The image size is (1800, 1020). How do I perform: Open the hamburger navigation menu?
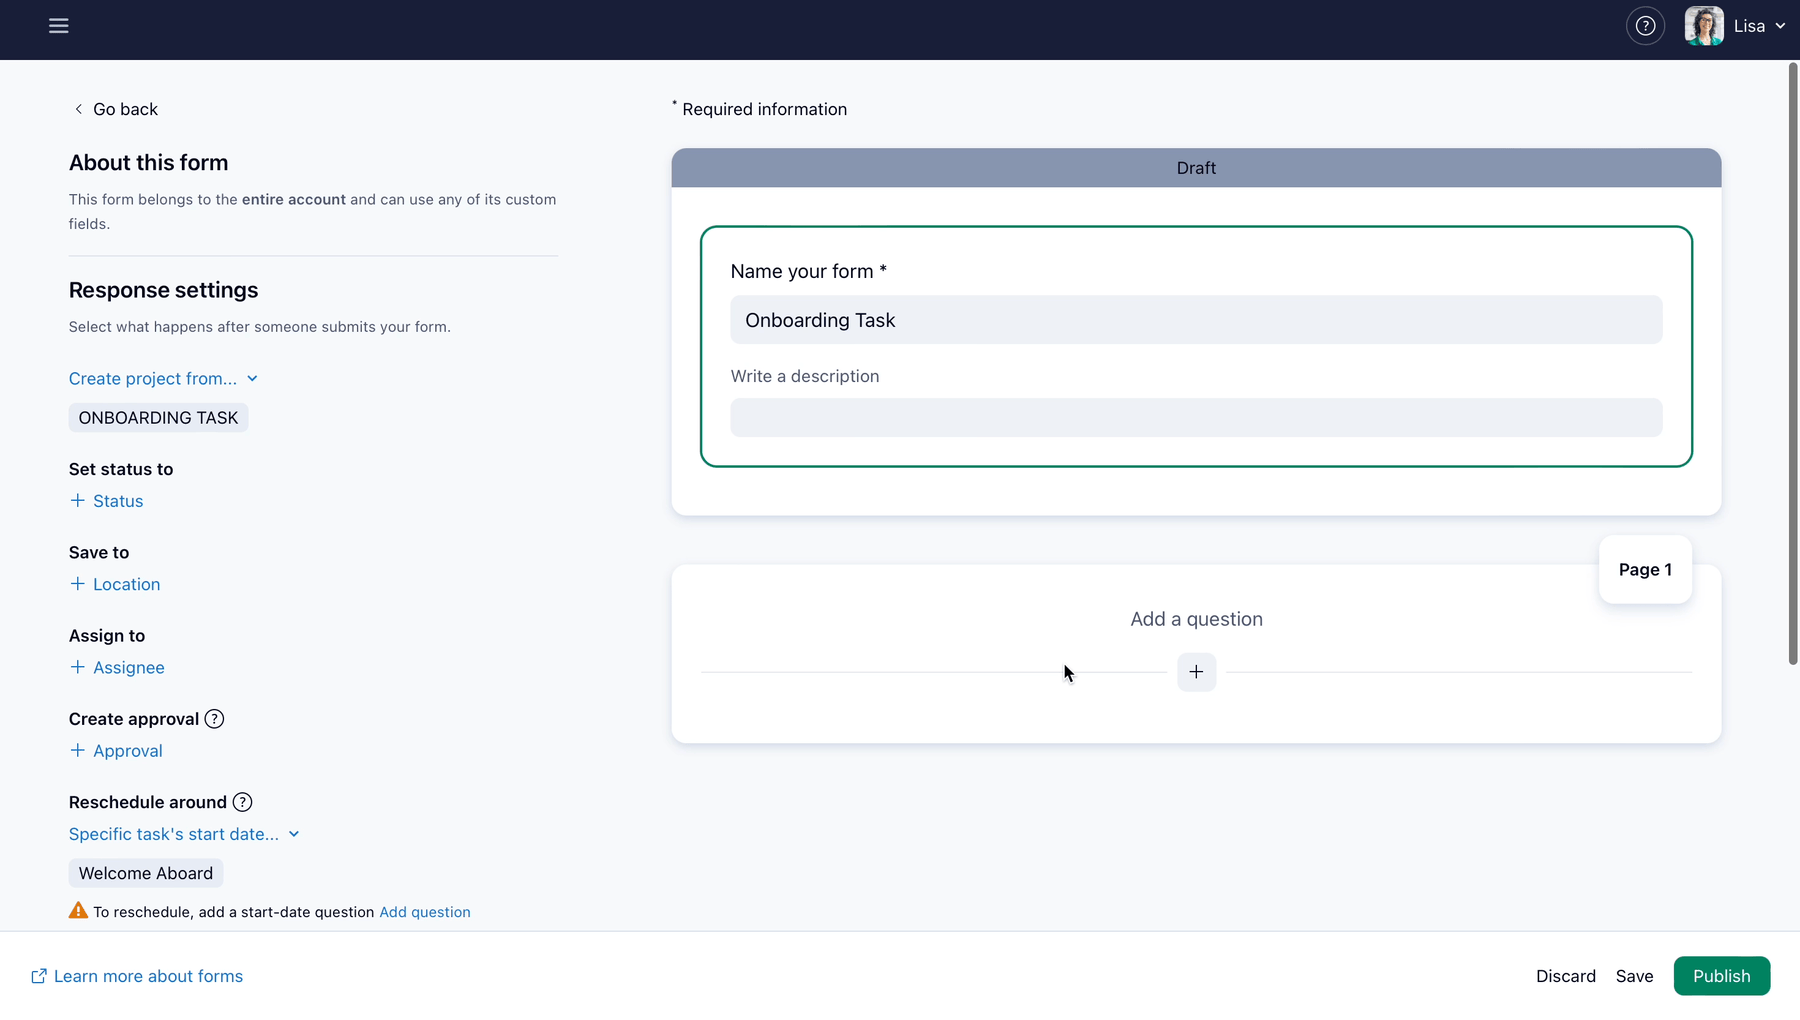59,26
